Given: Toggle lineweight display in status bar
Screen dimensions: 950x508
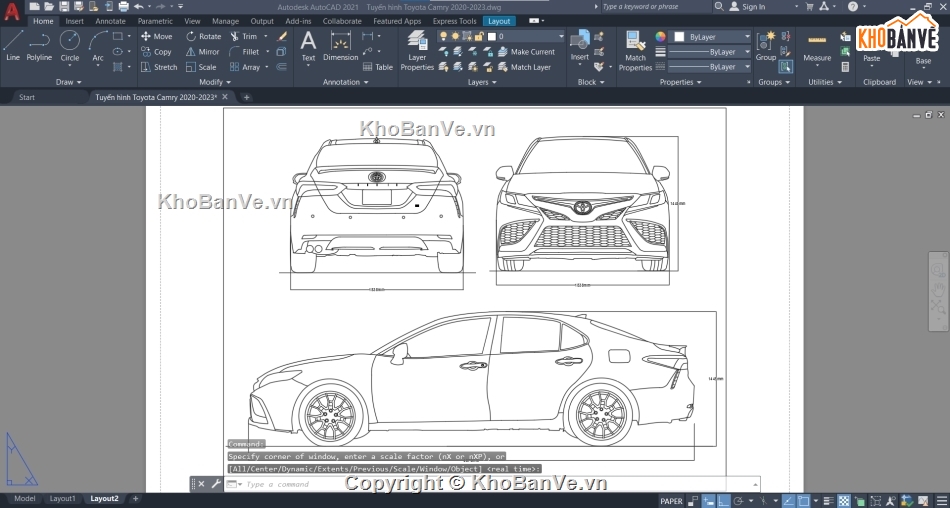Looking at the screenshot, I should 828,501.
